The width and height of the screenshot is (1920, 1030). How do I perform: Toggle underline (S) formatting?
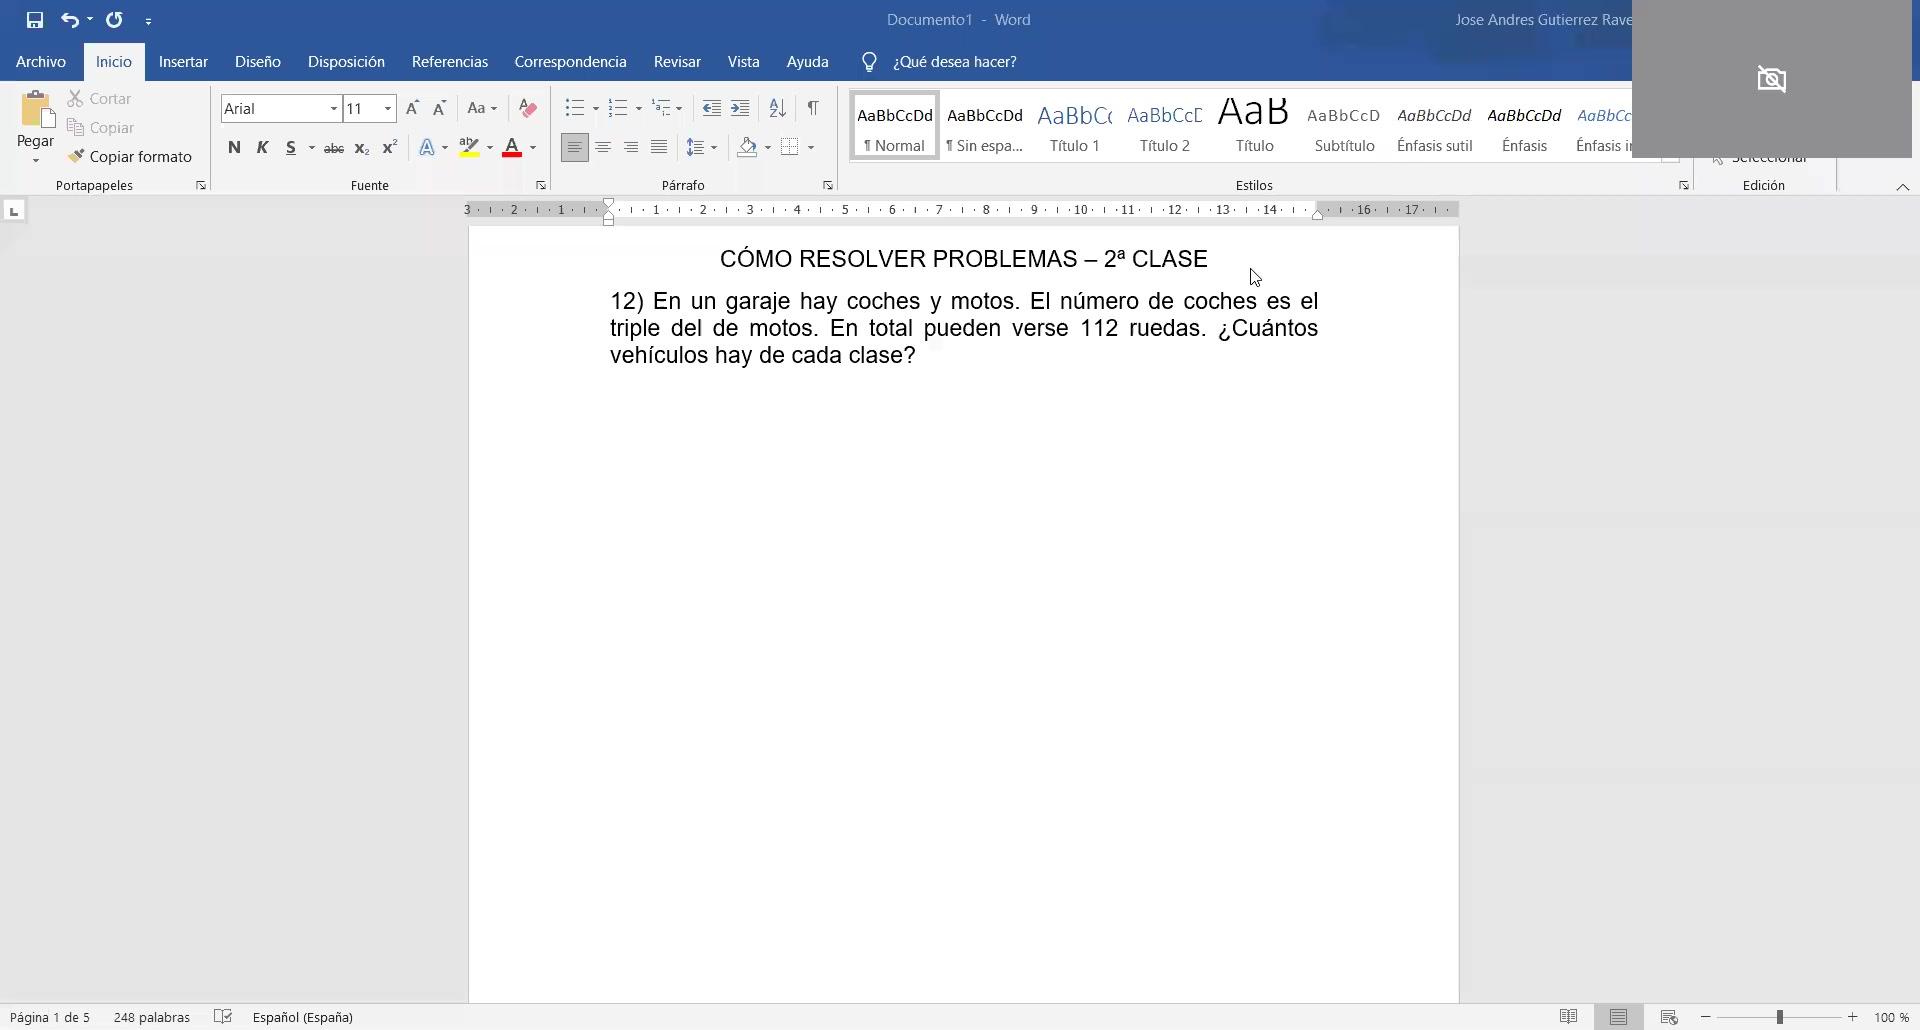pos(291,148)
